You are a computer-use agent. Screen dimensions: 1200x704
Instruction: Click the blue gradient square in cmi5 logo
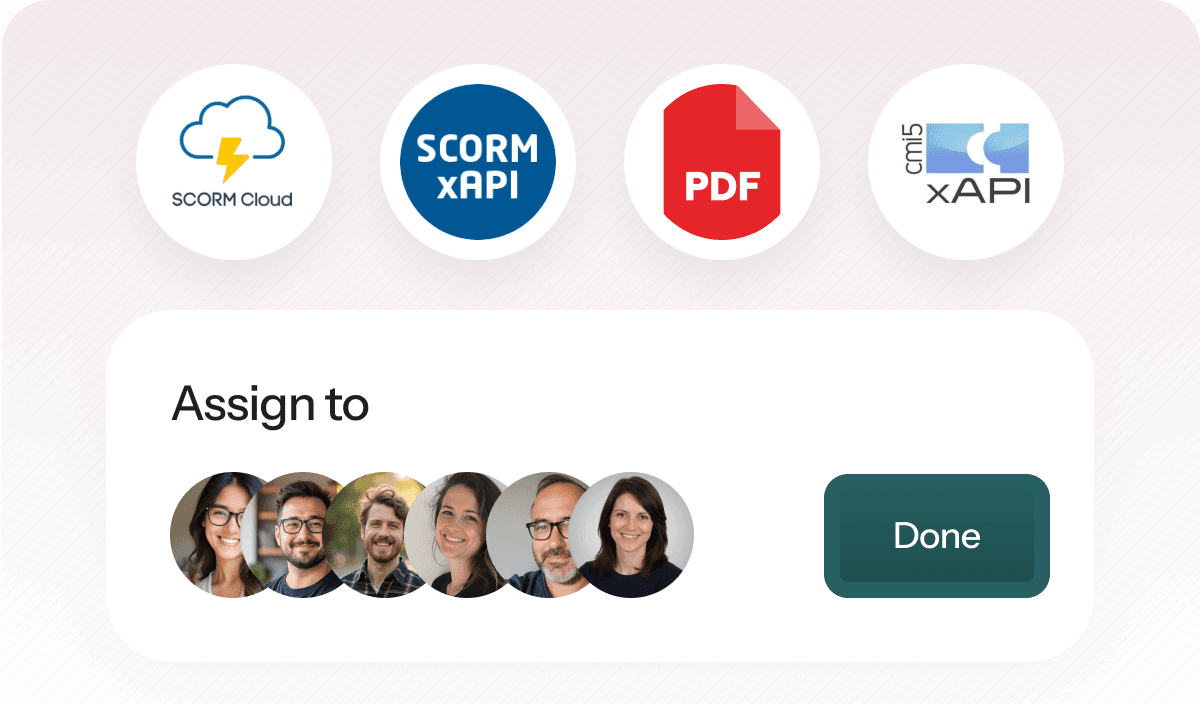click(x=977, y=149)
